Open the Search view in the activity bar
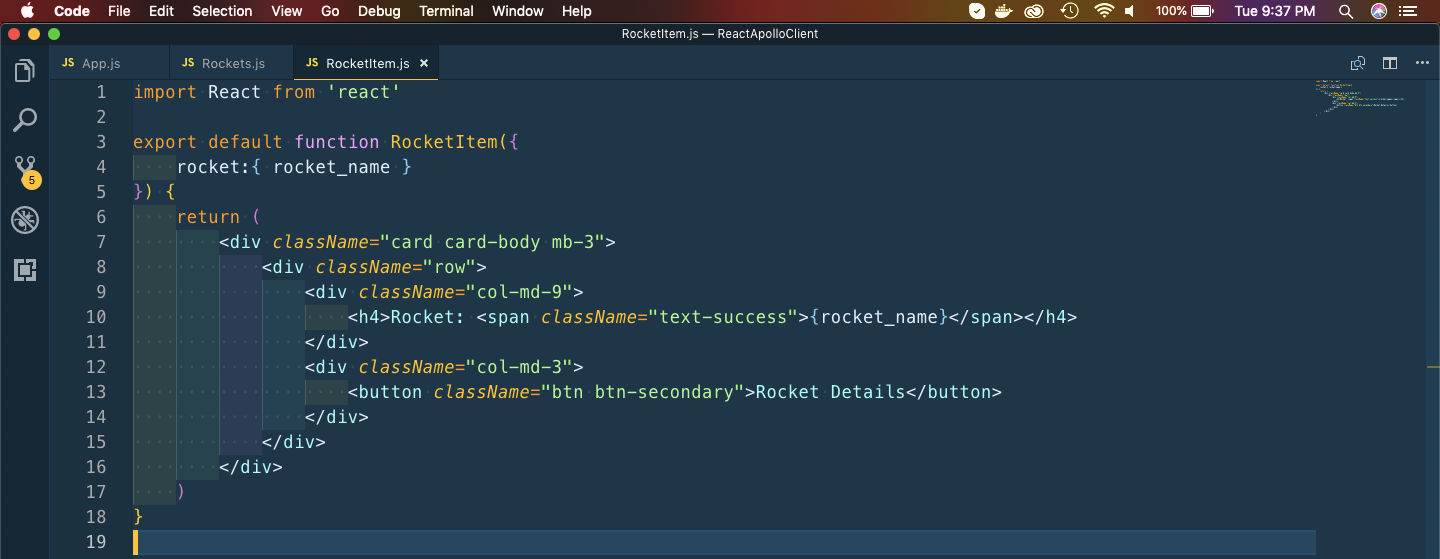The height and width of the screenshot is (559, 1440). coord(25,121)
